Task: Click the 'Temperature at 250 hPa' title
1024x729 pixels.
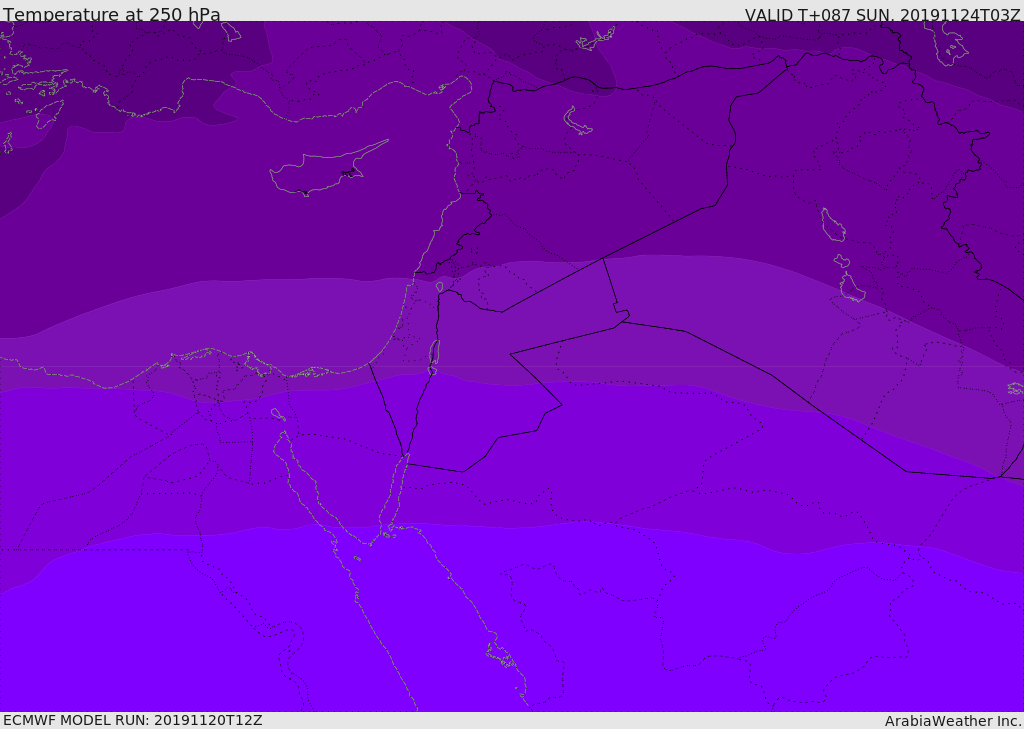Action: [x=112, y=14]
